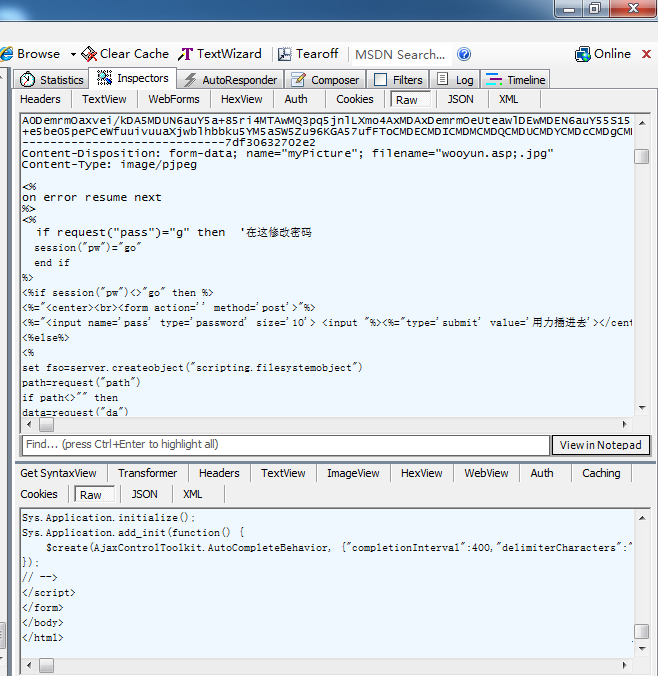The width and height of the screenshot is (658, 676).
Task: Select request Headers inspector tab
Action: click(40, 99)
